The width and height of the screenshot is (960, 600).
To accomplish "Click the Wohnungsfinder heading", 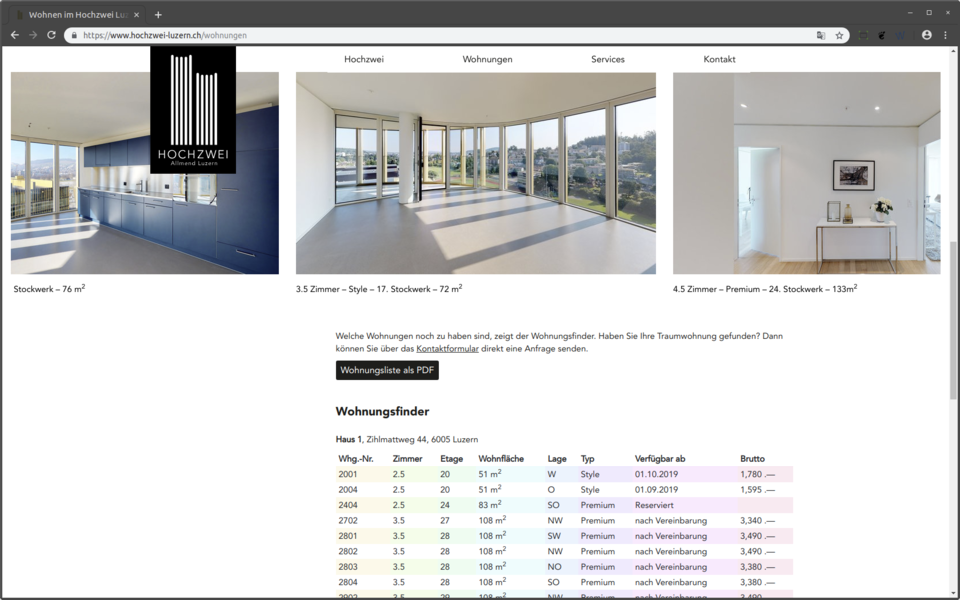I will point(382,411).
